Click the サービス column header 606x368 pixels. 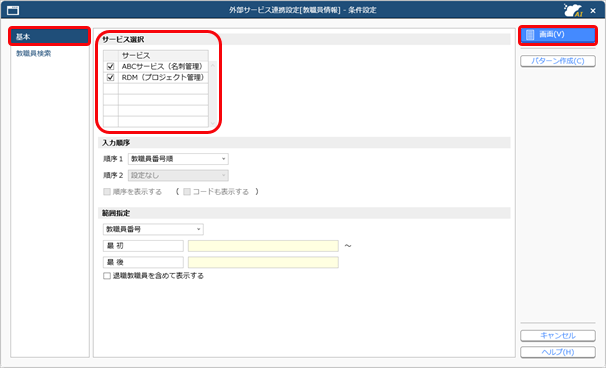163,56
